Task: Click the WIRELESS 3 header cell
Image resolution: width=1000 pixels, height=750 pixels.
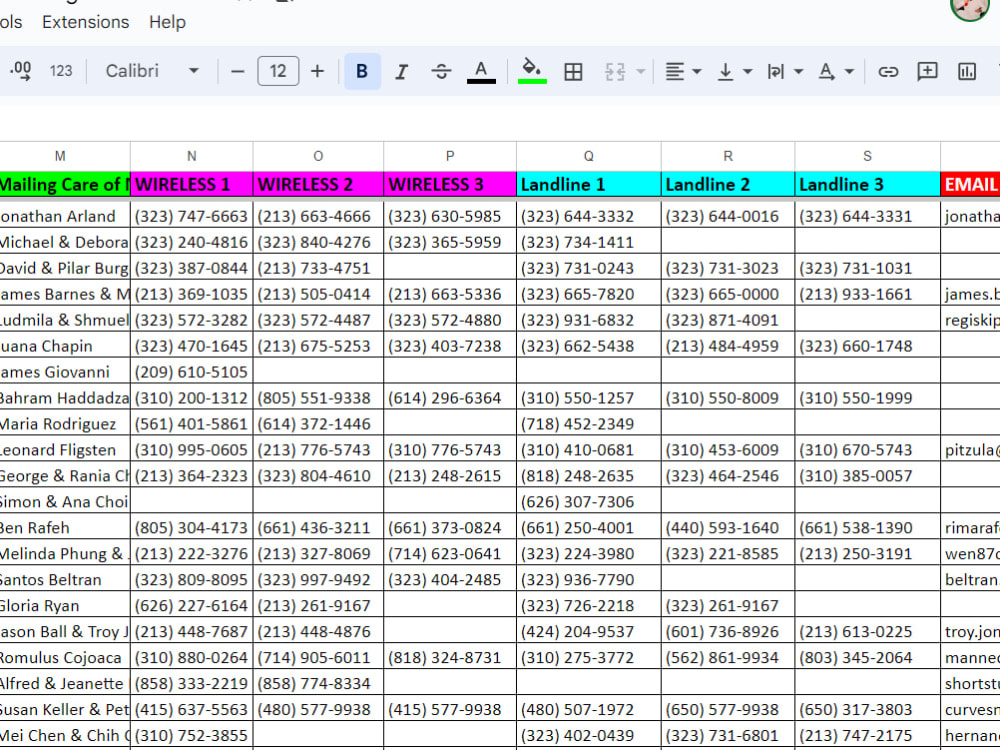Action: (450, 184)
